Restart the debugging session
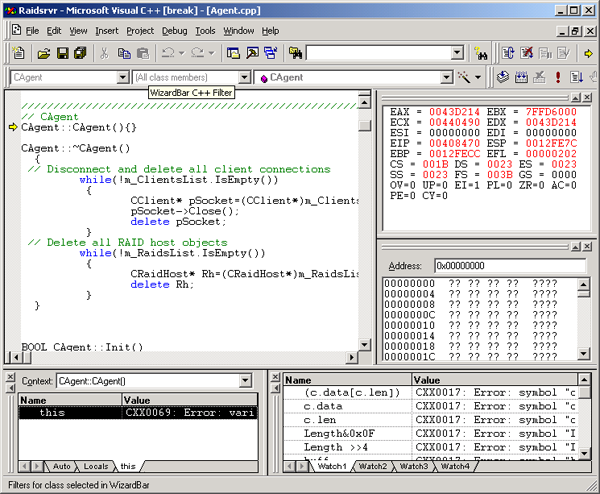 (508, 53)
